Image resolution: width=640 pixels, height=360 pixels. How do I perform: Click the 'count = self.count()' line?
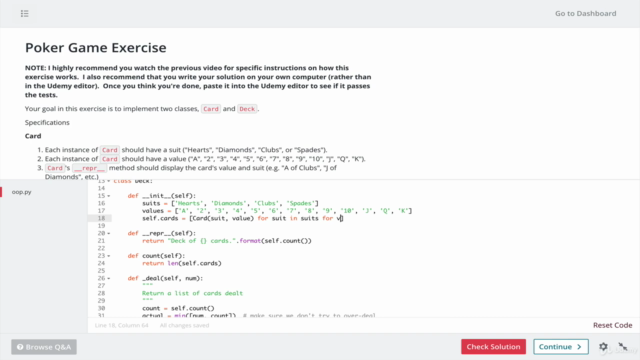(178, 308)
